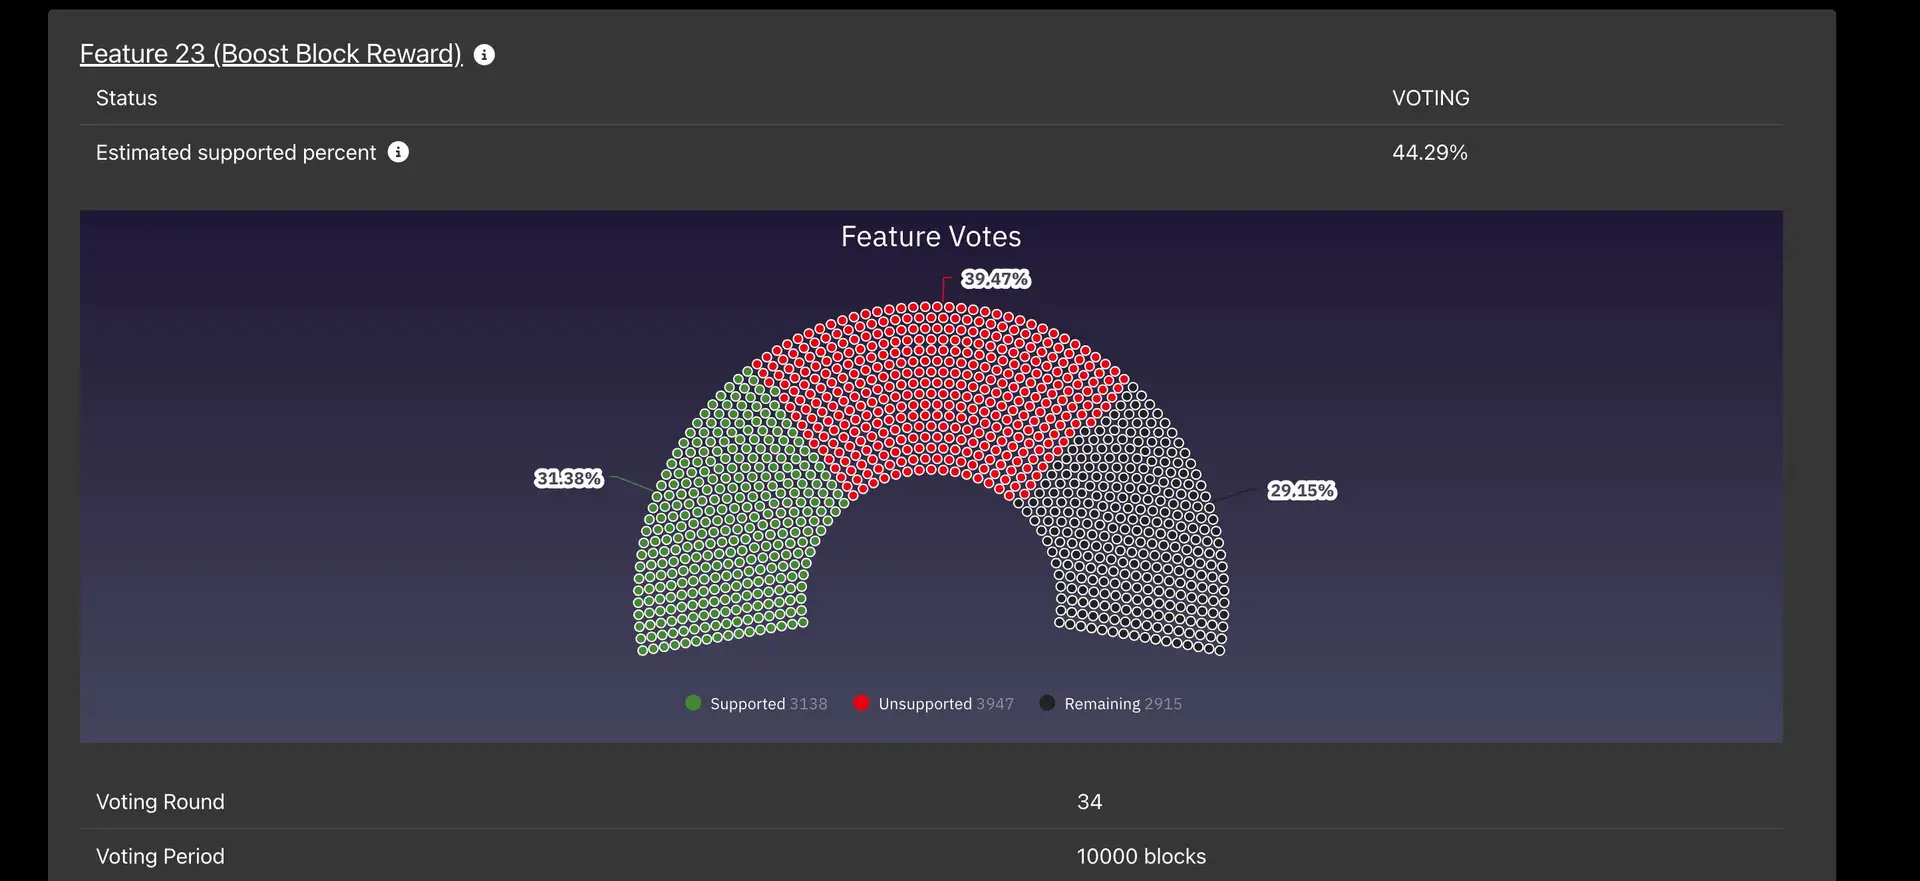
Task: Open the Feature 23 (Boost Block Reward) link
Action: click(x=270, y=54)
